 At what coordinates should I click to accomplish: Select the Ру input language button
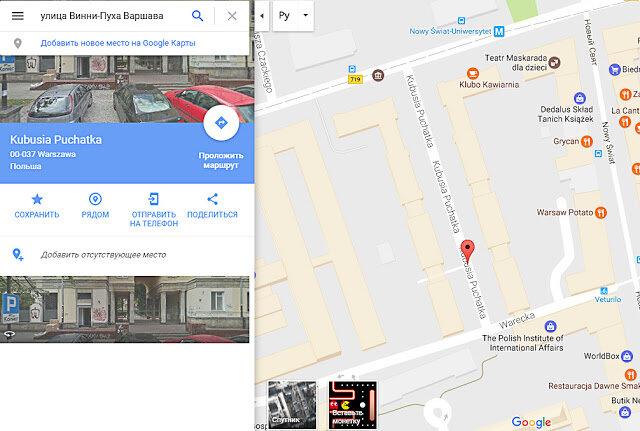(x=284, y=16)
